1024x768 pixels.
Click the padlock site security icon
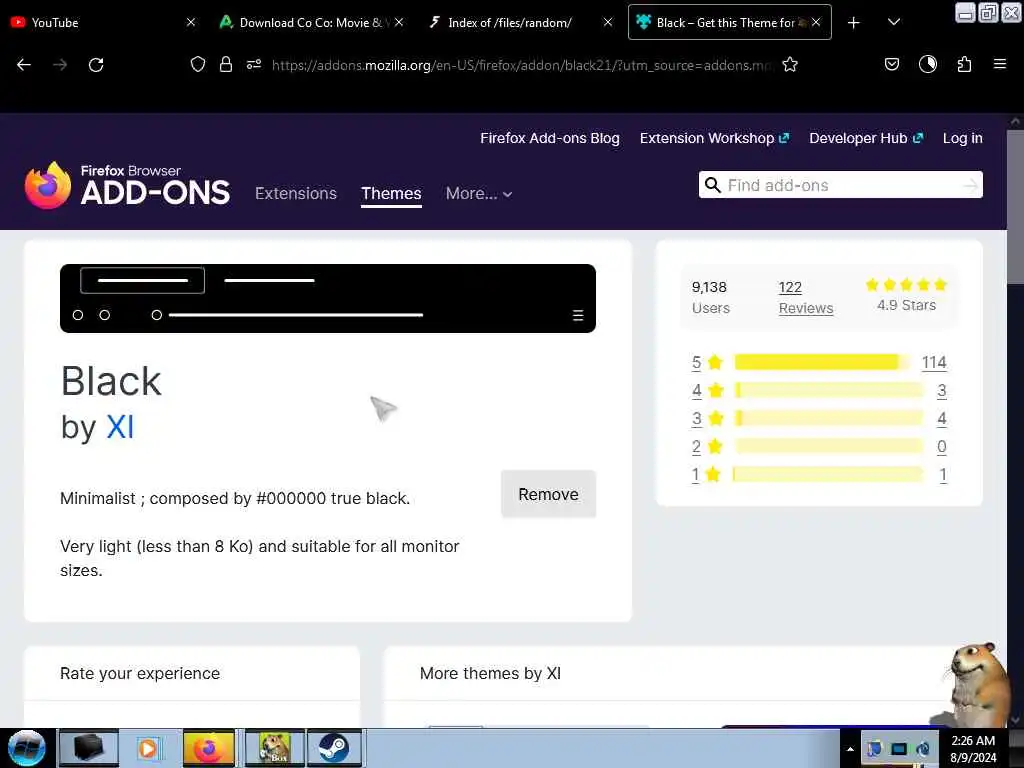point(226,64)
